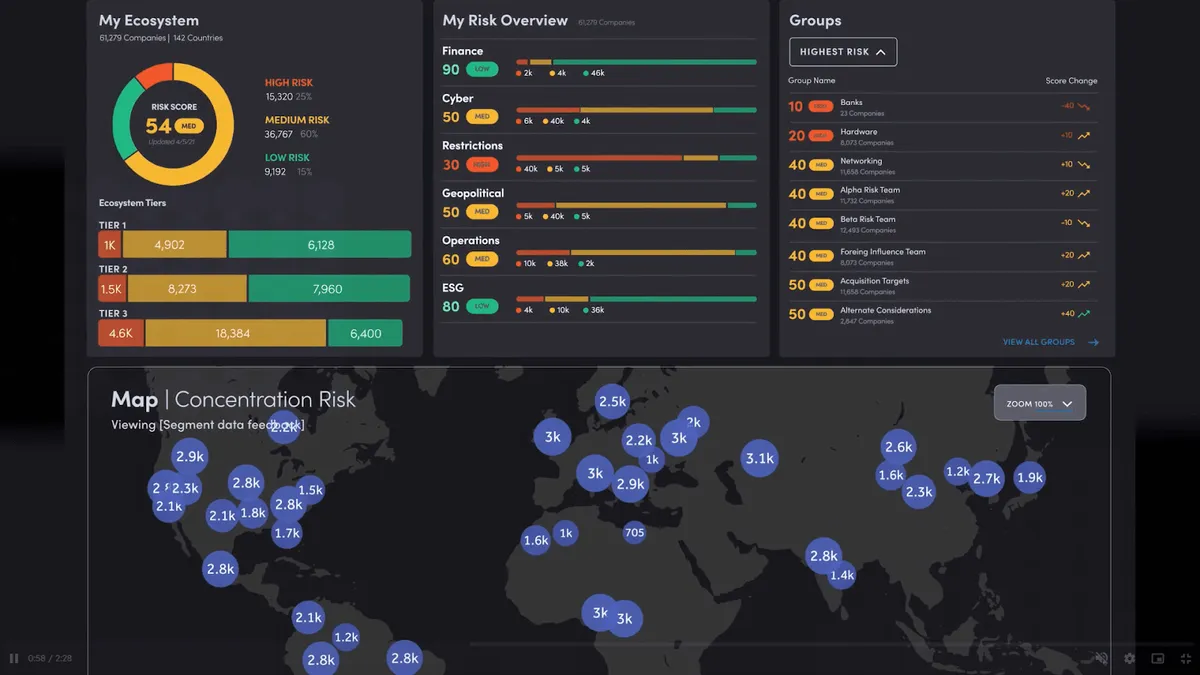Select the 705 cluster bubble on the map
Screen dimensions: 1200x675
coord(634,533)
